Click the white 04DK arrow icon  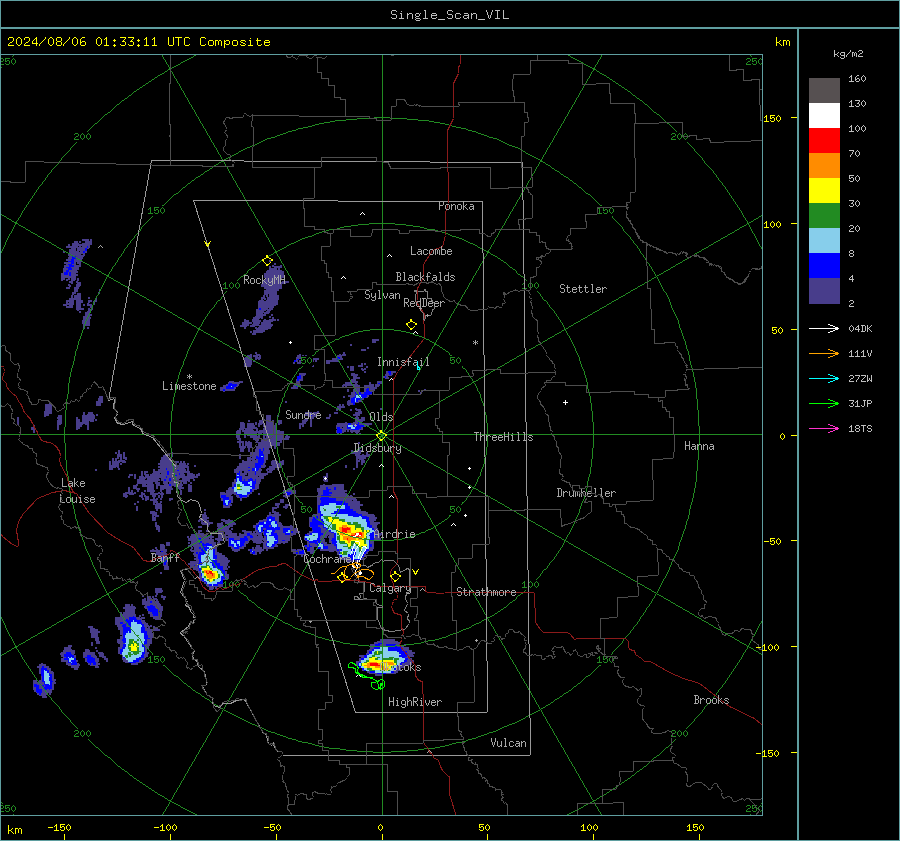click(824, 328)
